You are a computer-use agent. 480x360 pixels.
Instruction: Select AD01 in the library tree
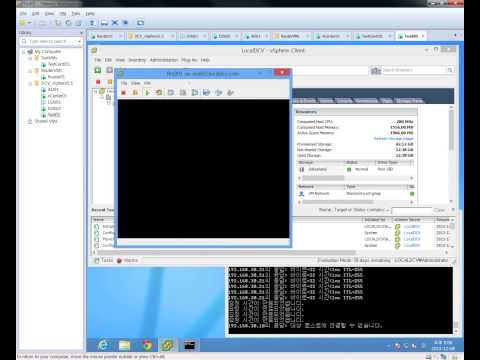tap(53, 89)
